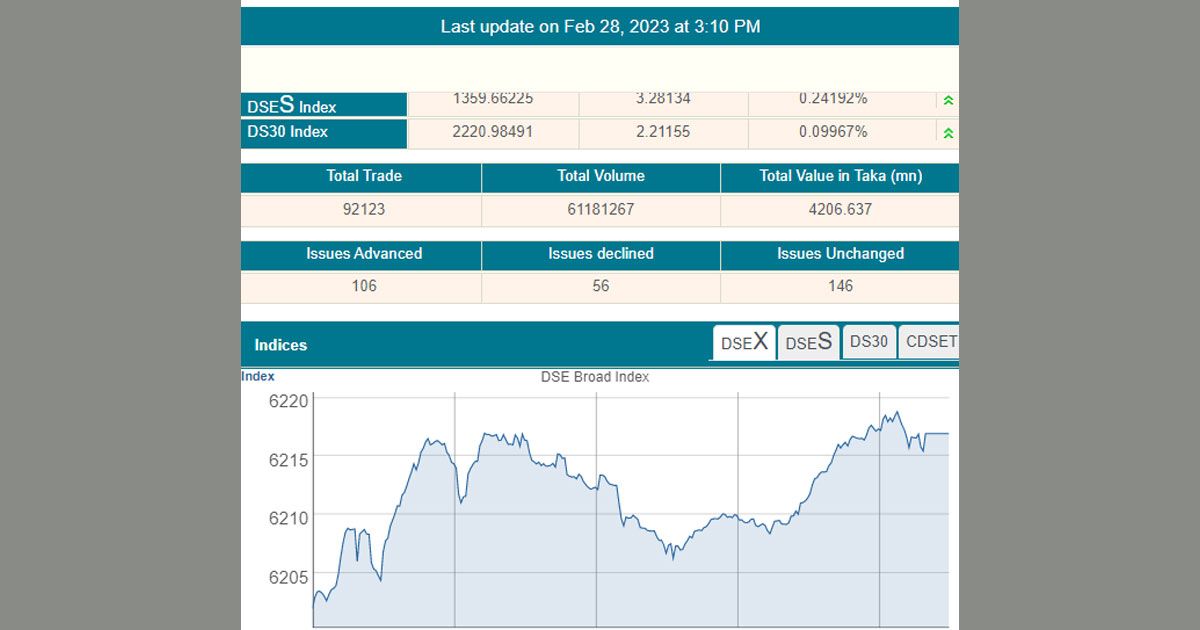Switch to the DSES indices tab
The width and height of the screenshot is (1200, 630).
(x=808, y=342)
